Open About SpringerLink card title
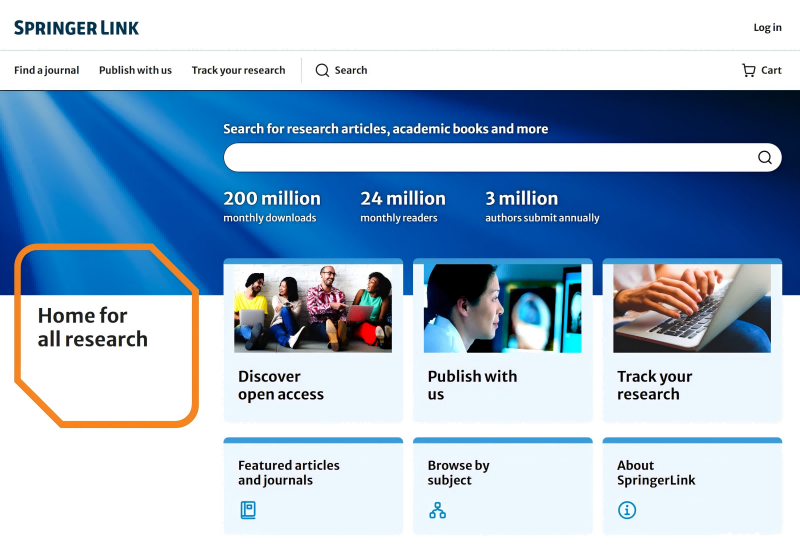 (656, 473)
